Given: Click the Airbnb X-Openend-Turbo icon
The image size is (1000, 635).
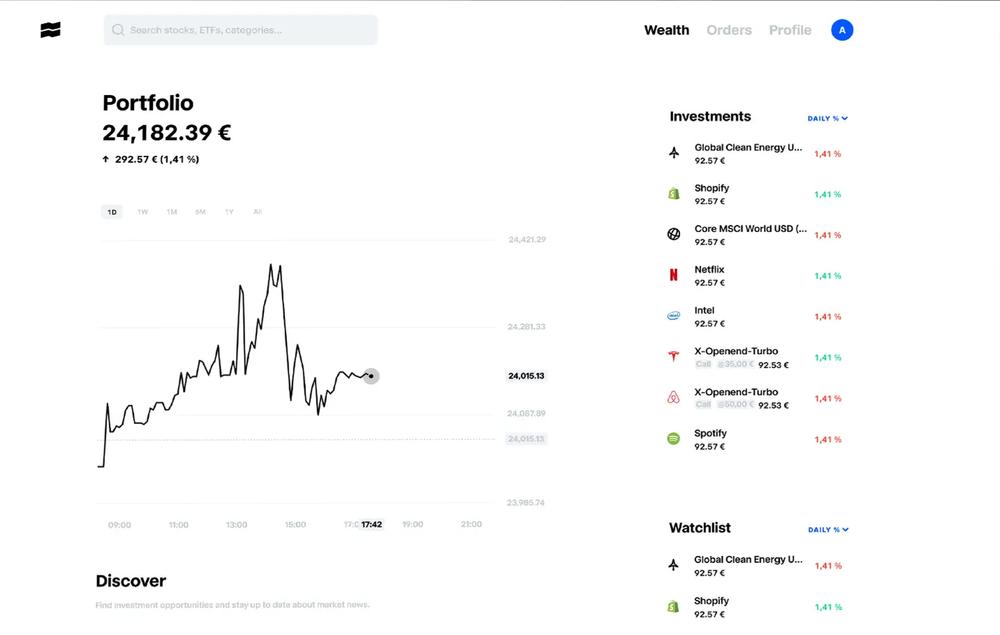Looking at the screenshot, I should pos(673,397).
